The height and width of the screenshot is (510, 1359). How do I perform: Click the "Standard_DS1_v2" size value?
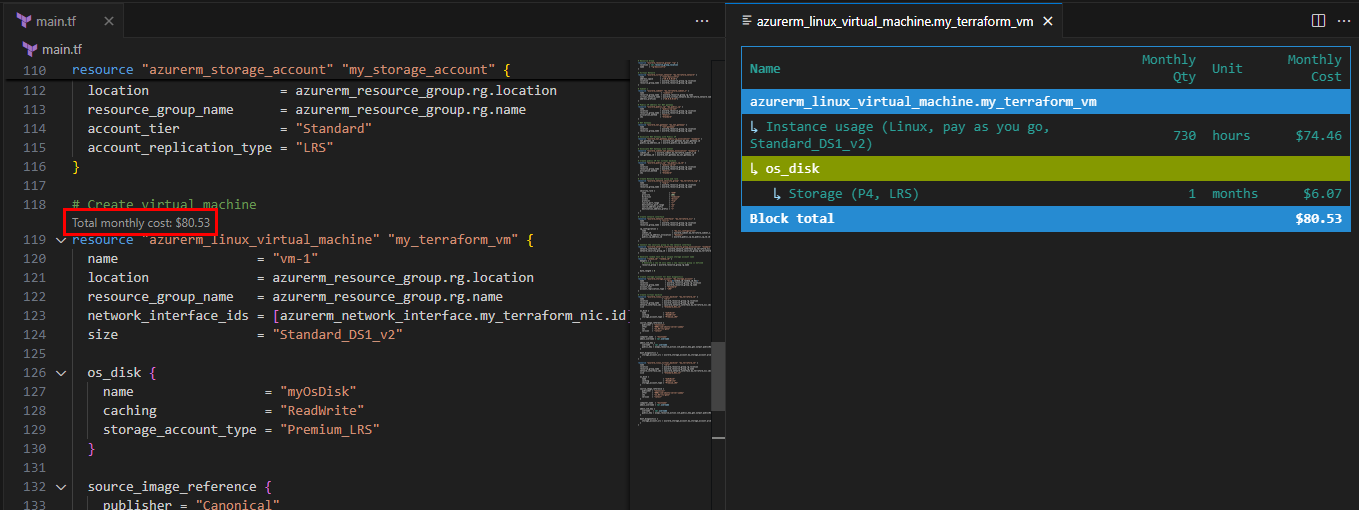pyautogui.click(x=337, y=335)
